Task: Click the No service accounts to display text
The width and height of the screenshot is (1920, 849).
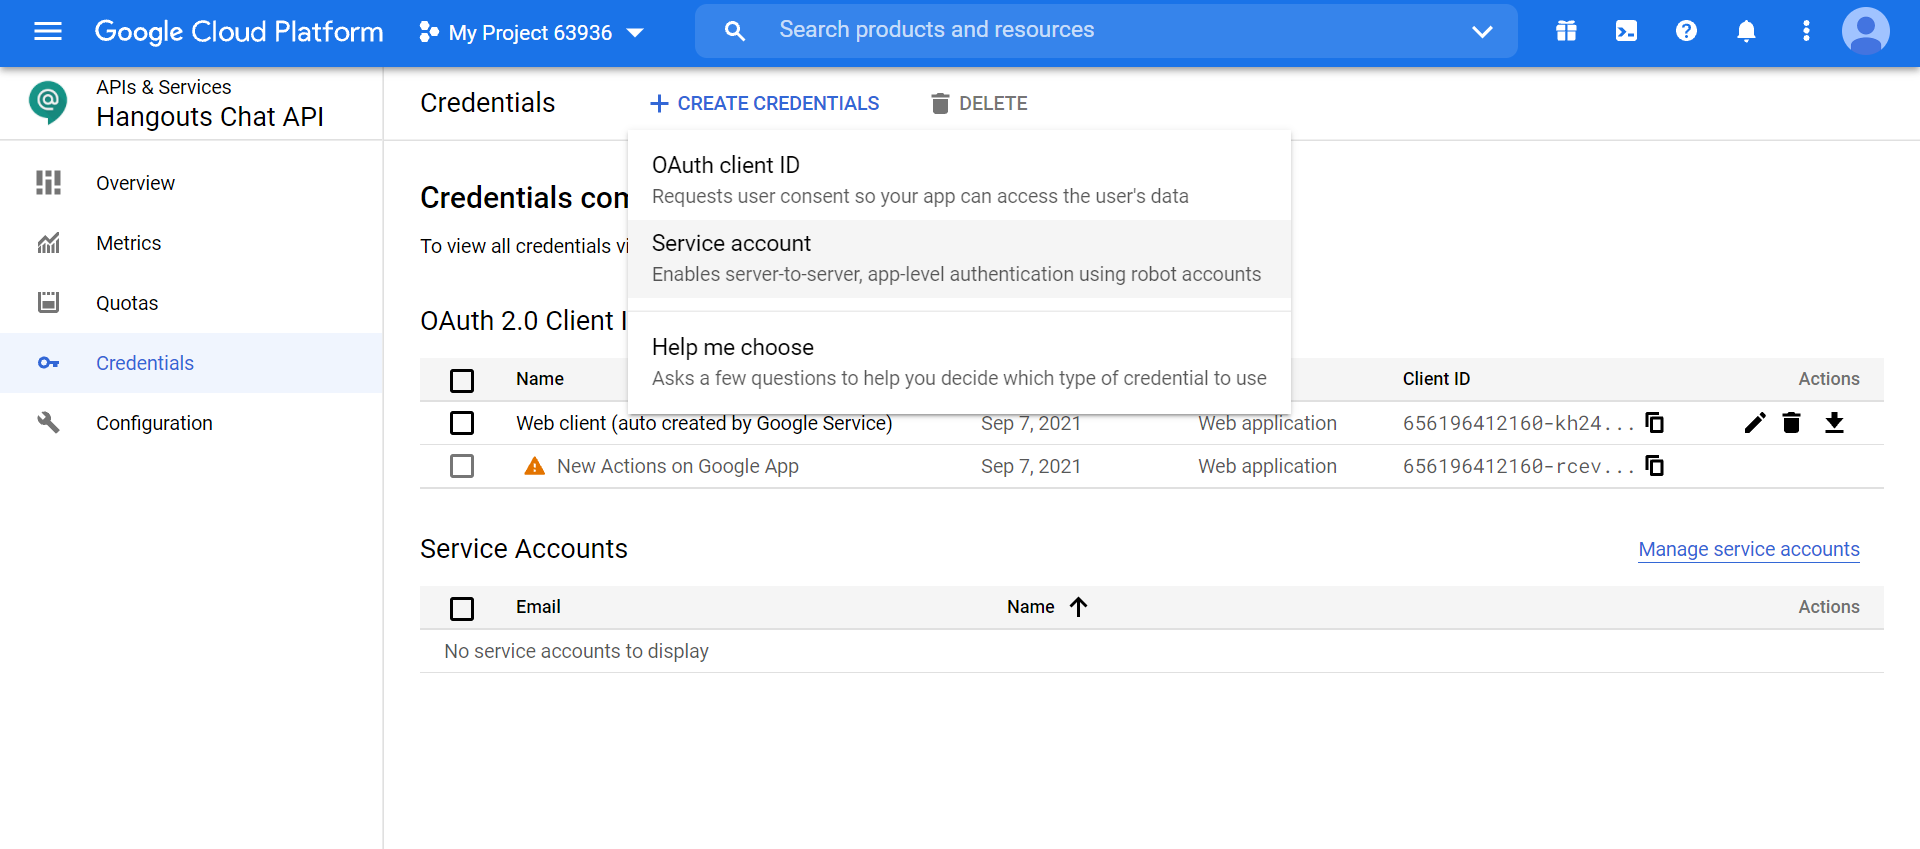Action: click(x=576, y=651)
